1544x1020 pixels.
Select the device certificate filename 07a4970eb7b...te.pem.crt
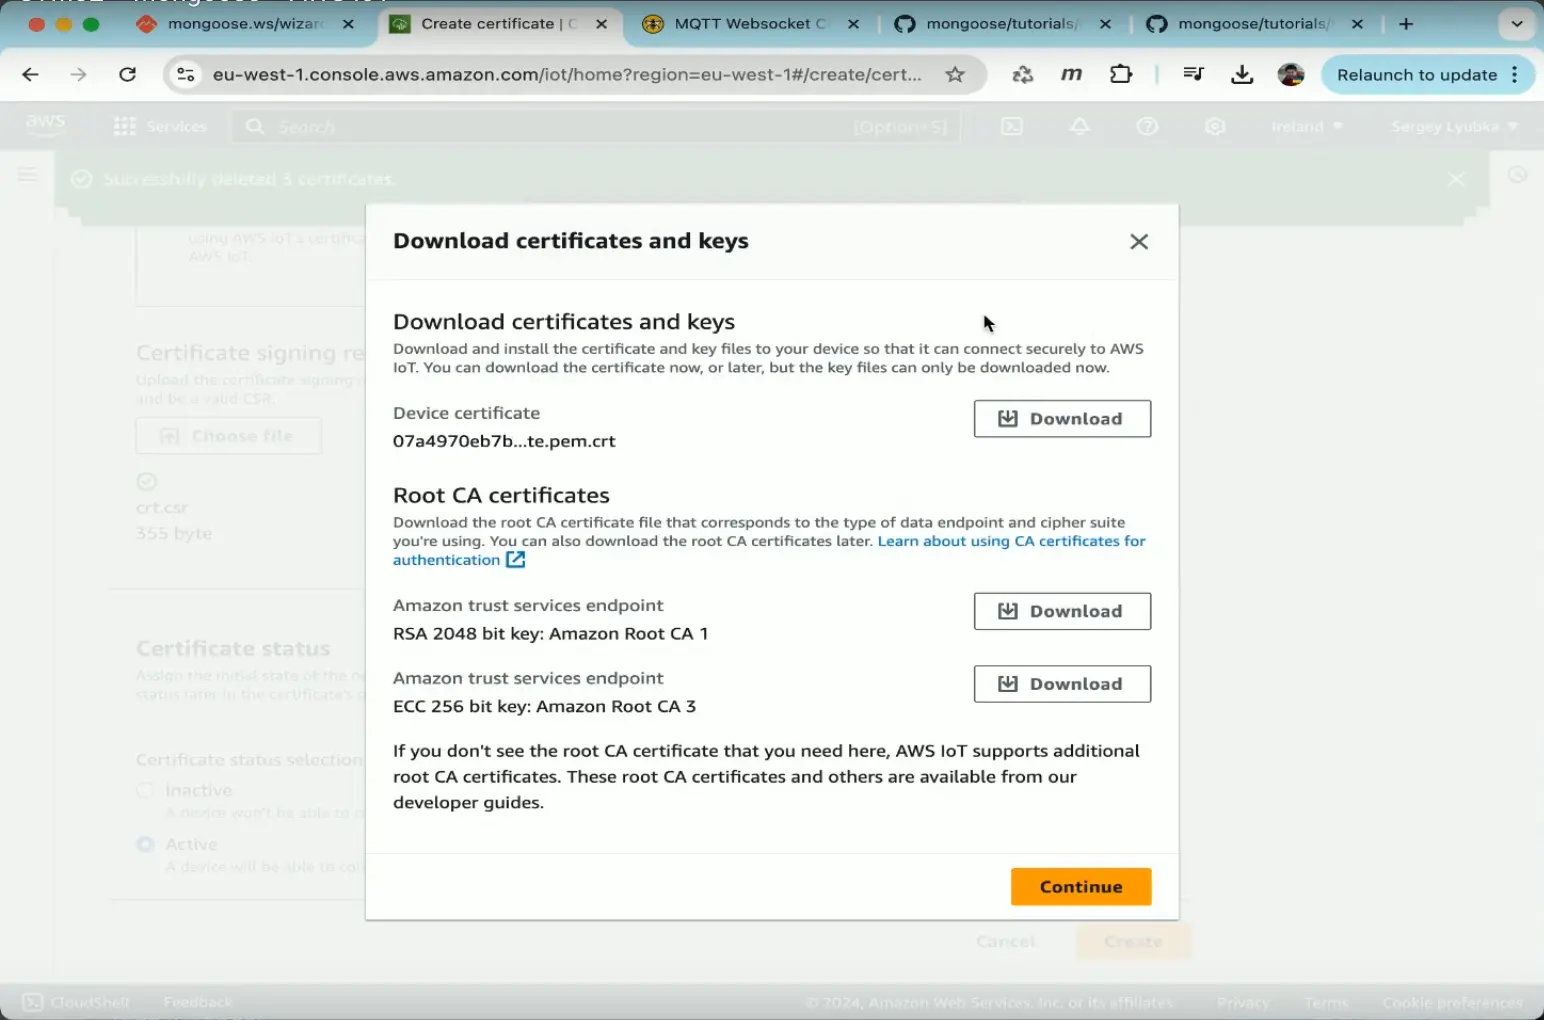[504, 441]
